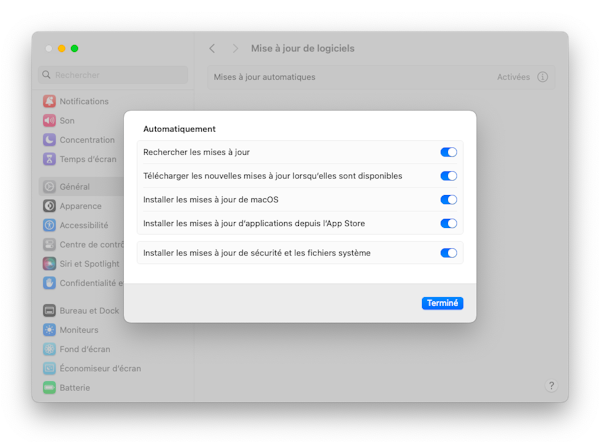
Task: Disable Télécharger les nouvelles mises à jour switch
Action: point(448,176)
